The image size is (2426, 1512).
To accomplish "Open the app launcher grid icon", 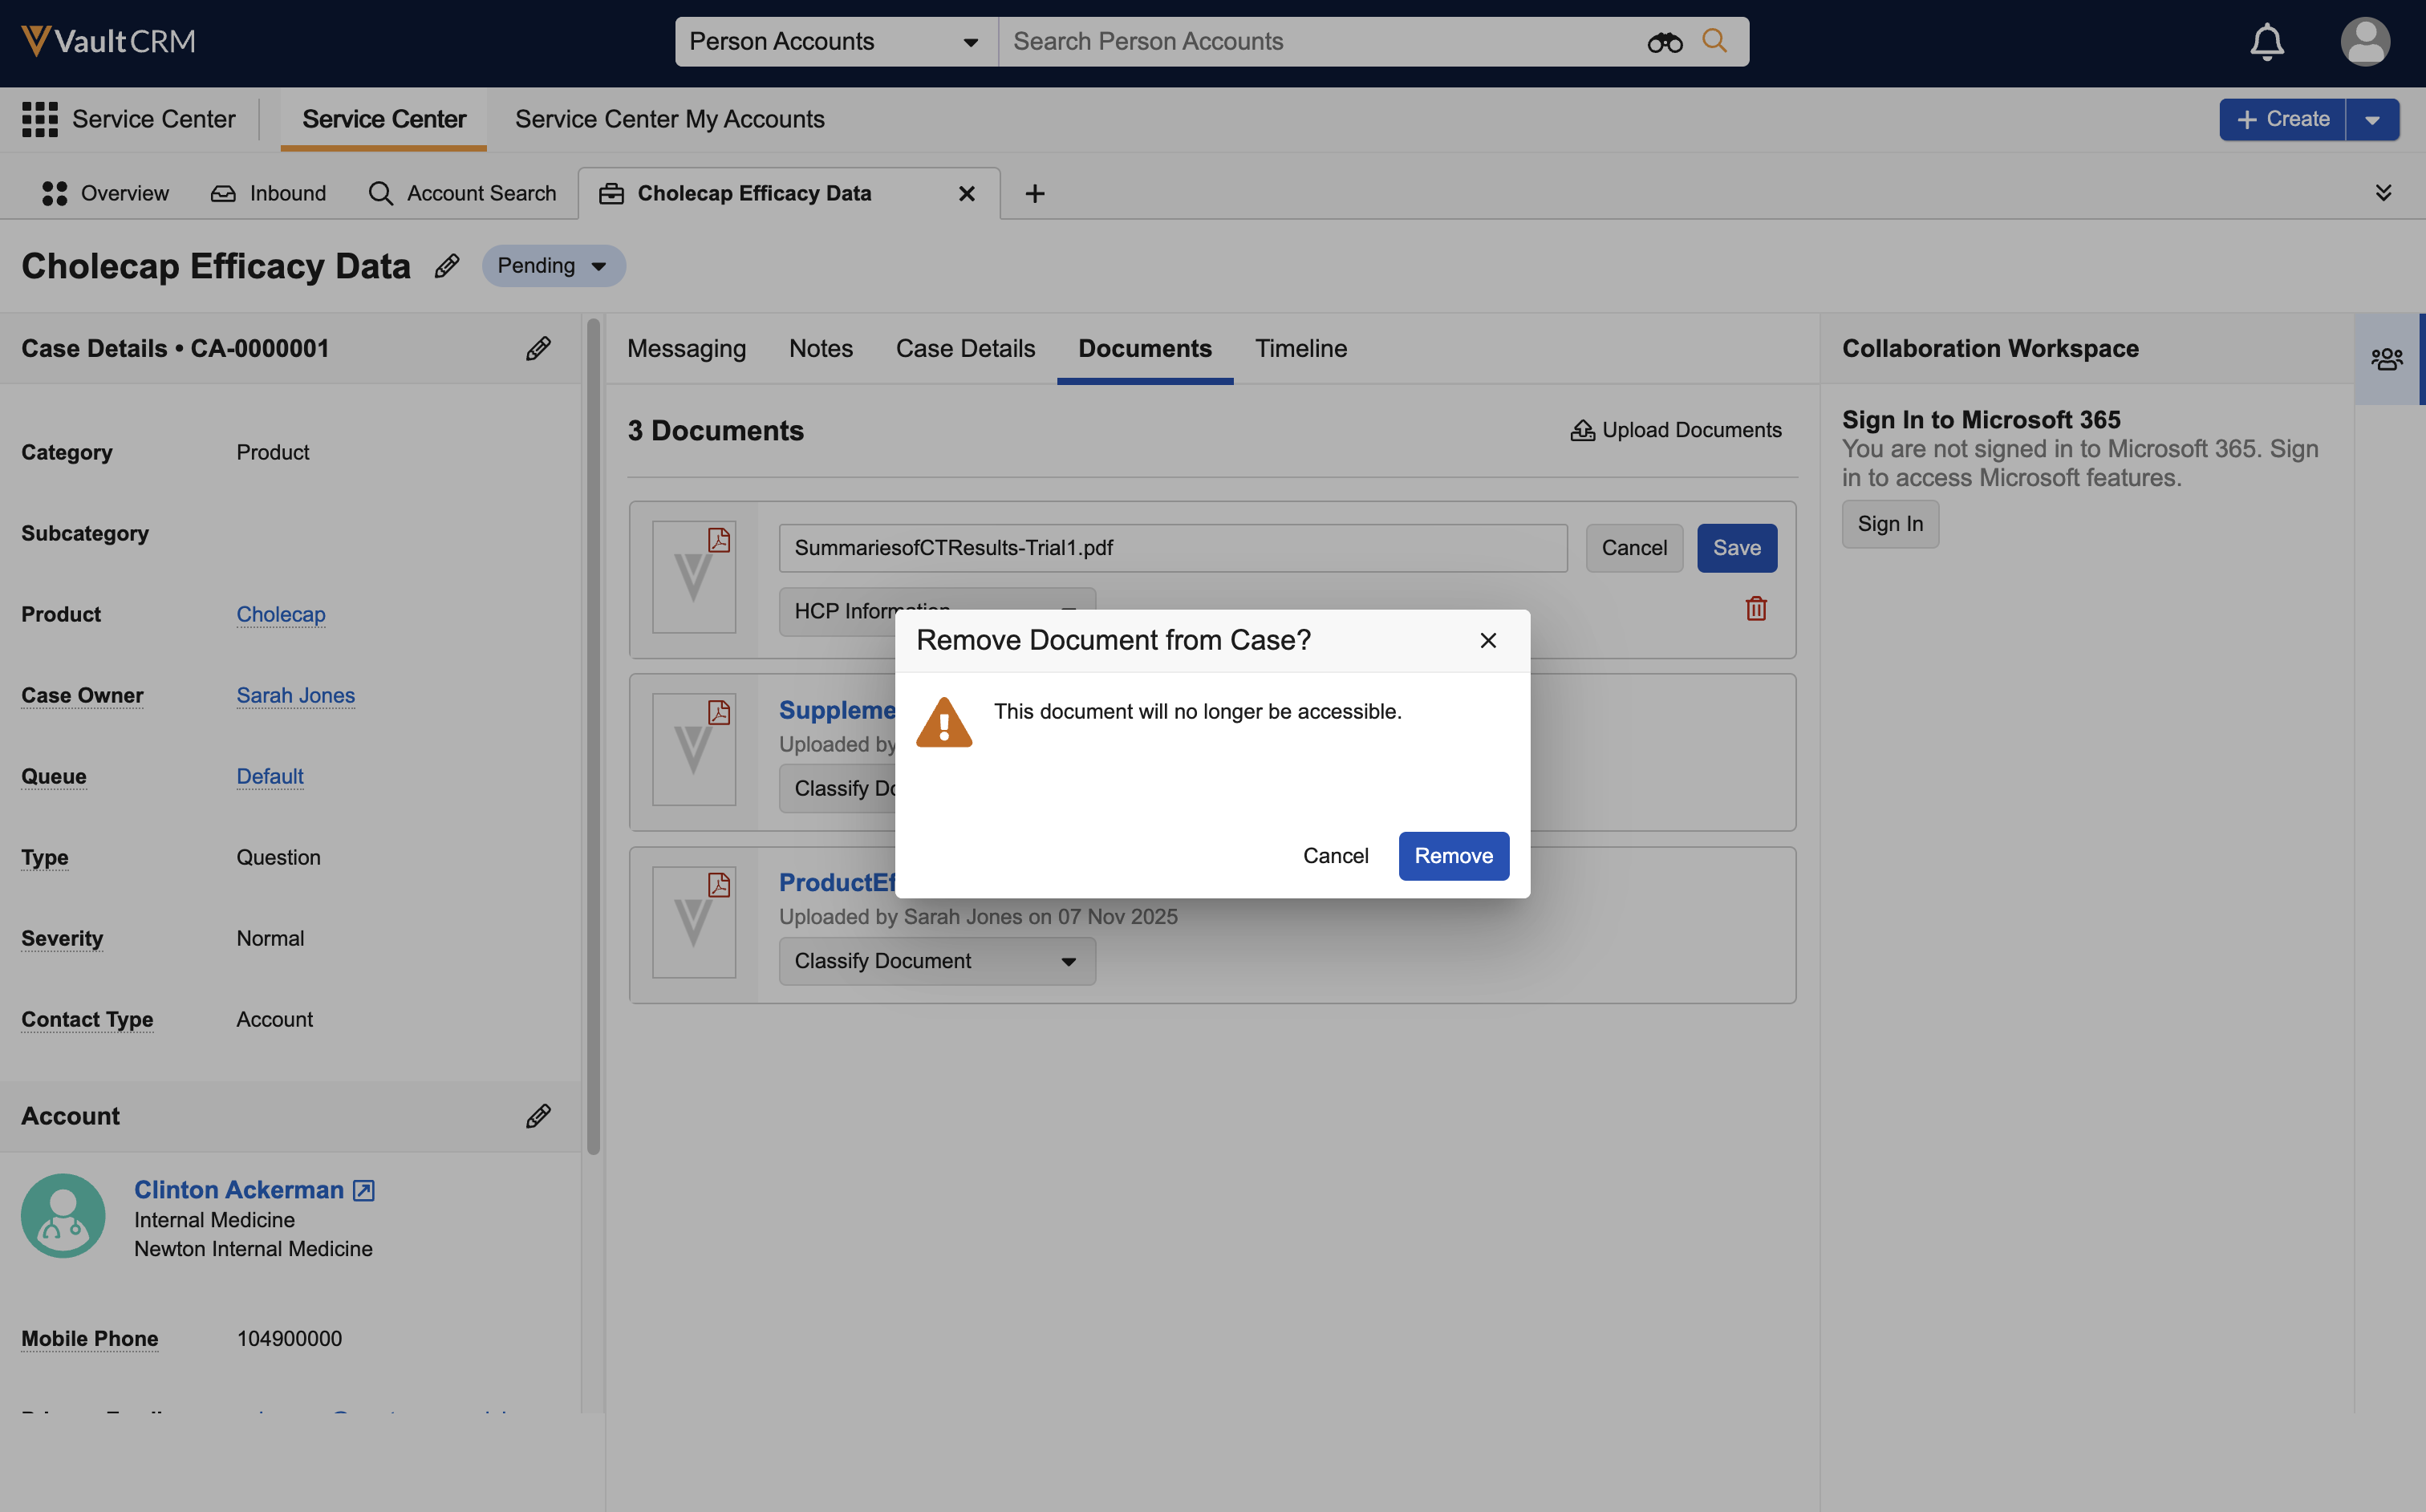I will (x=39, y=119).
